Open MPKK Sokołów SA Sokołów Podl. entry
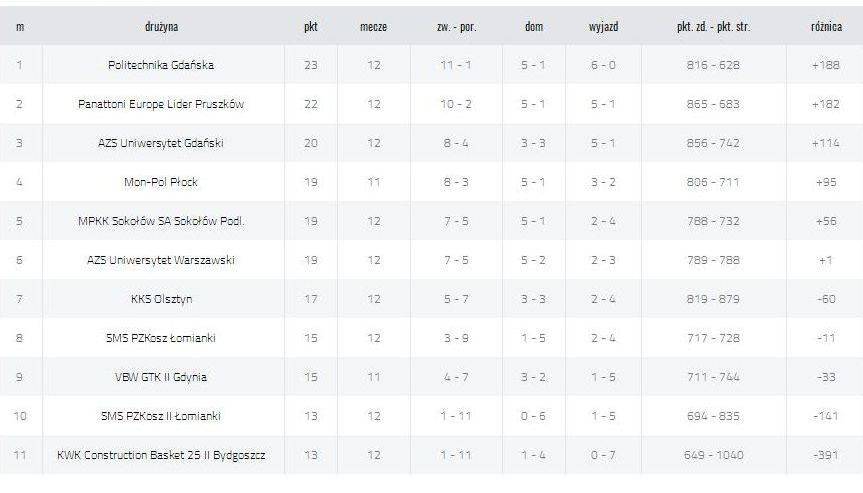863x493 pixels. 161,221
